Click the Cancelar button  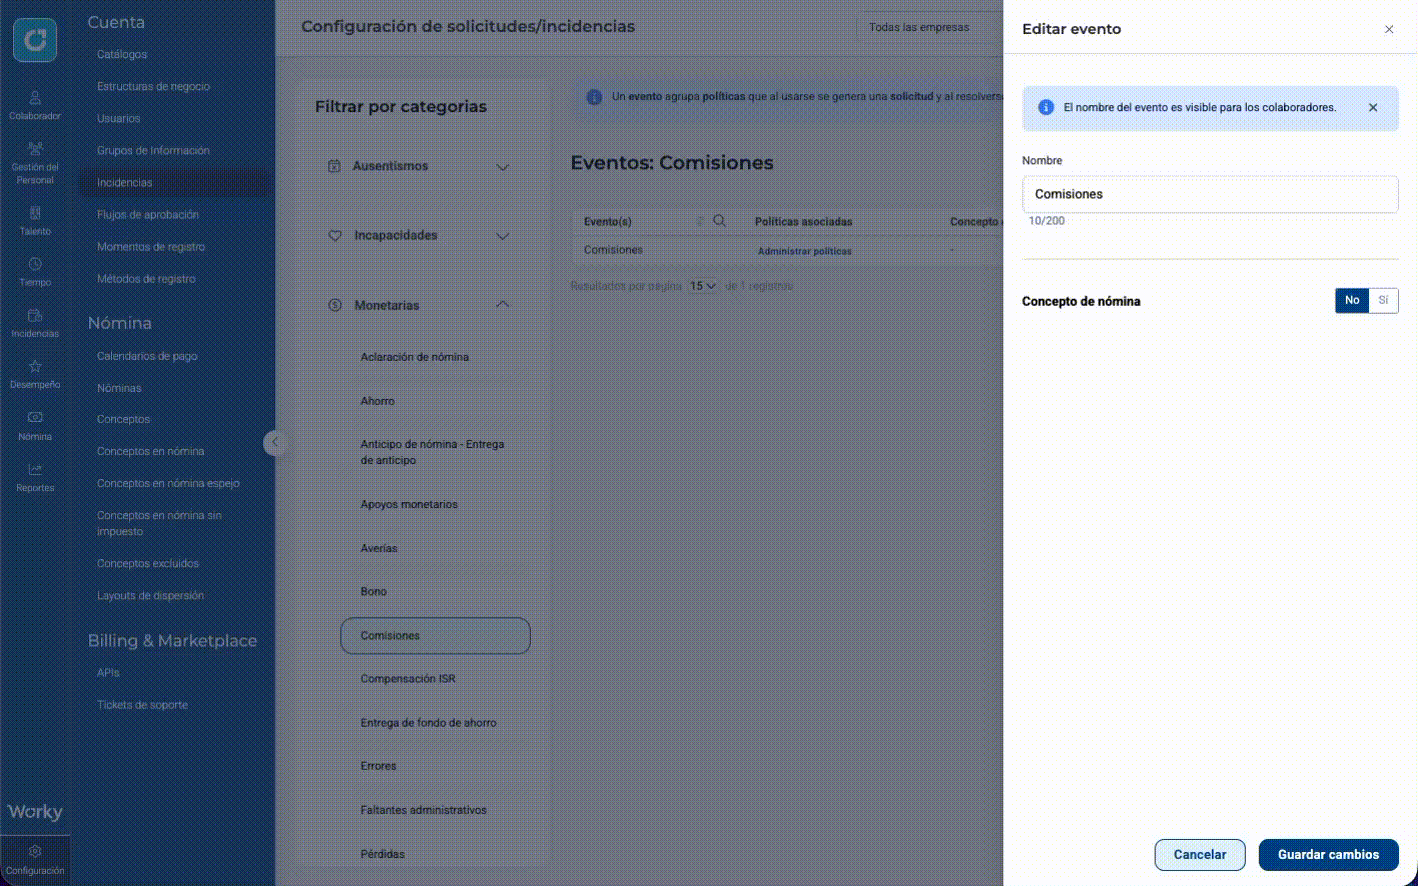[x=1200, y=855]
